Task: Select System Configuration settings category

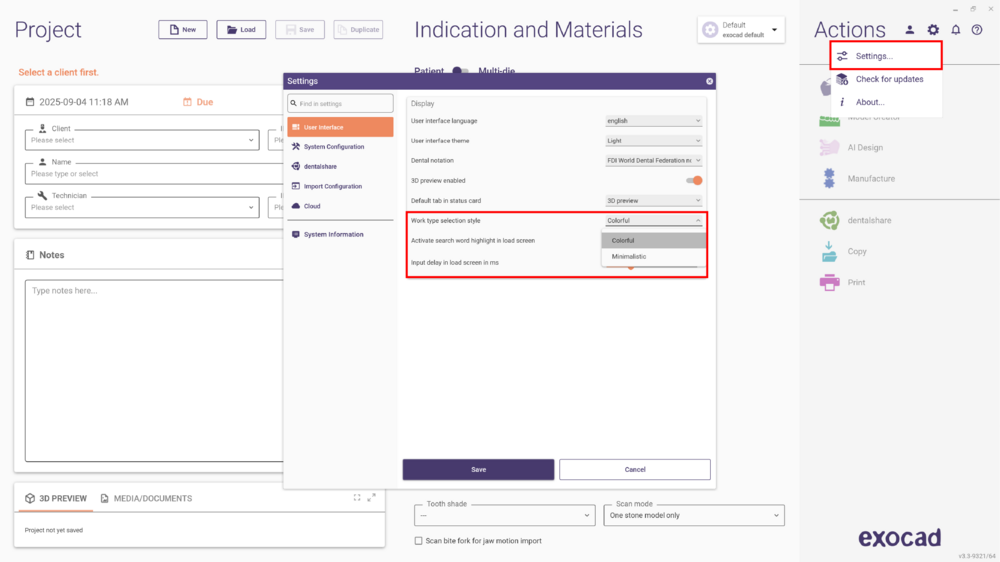Action: click(x=341, y=147)
